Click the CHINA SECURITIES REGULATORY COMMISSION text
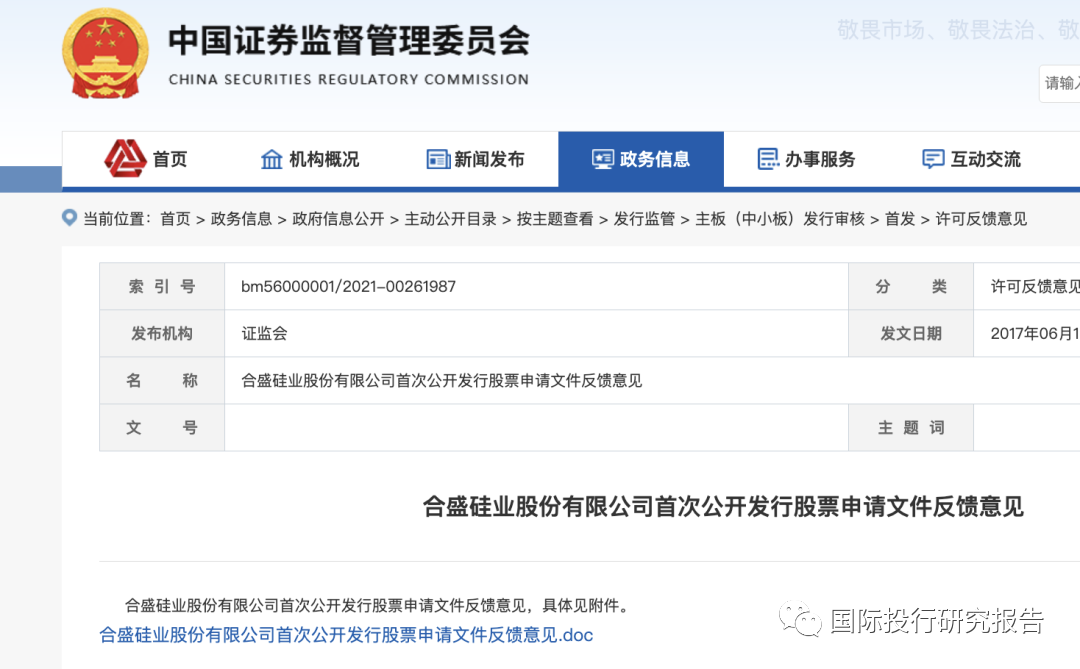This screenshot has height=669, width=1080. click(349, 79)
